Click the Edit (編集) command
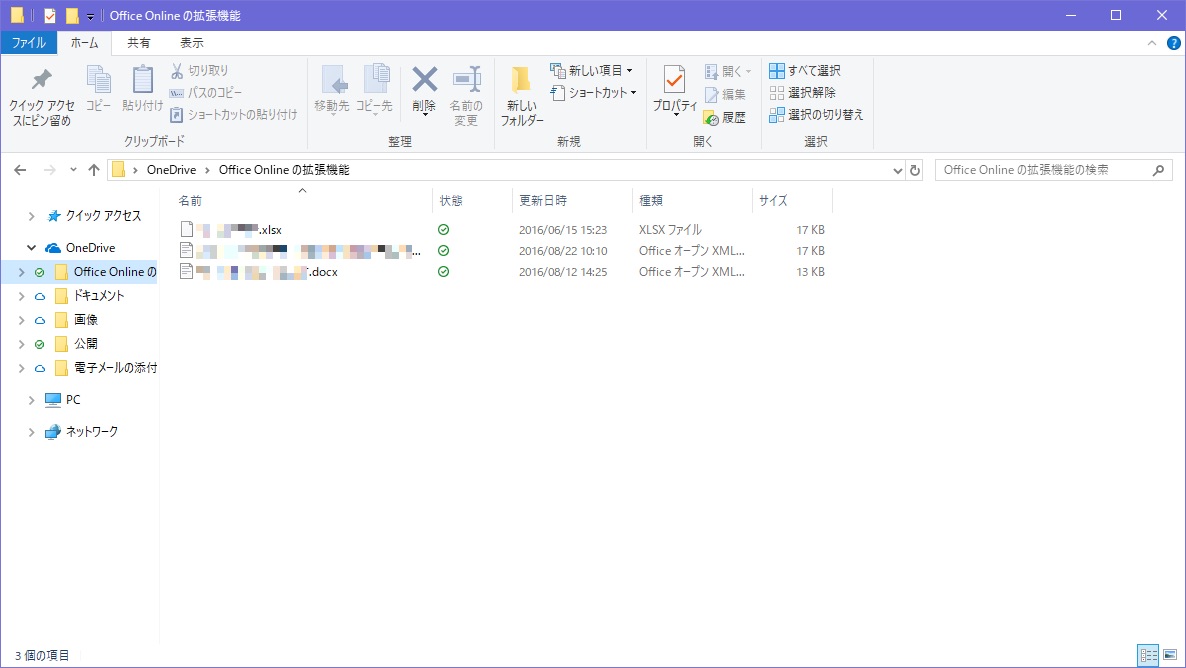 pos(725,95)
